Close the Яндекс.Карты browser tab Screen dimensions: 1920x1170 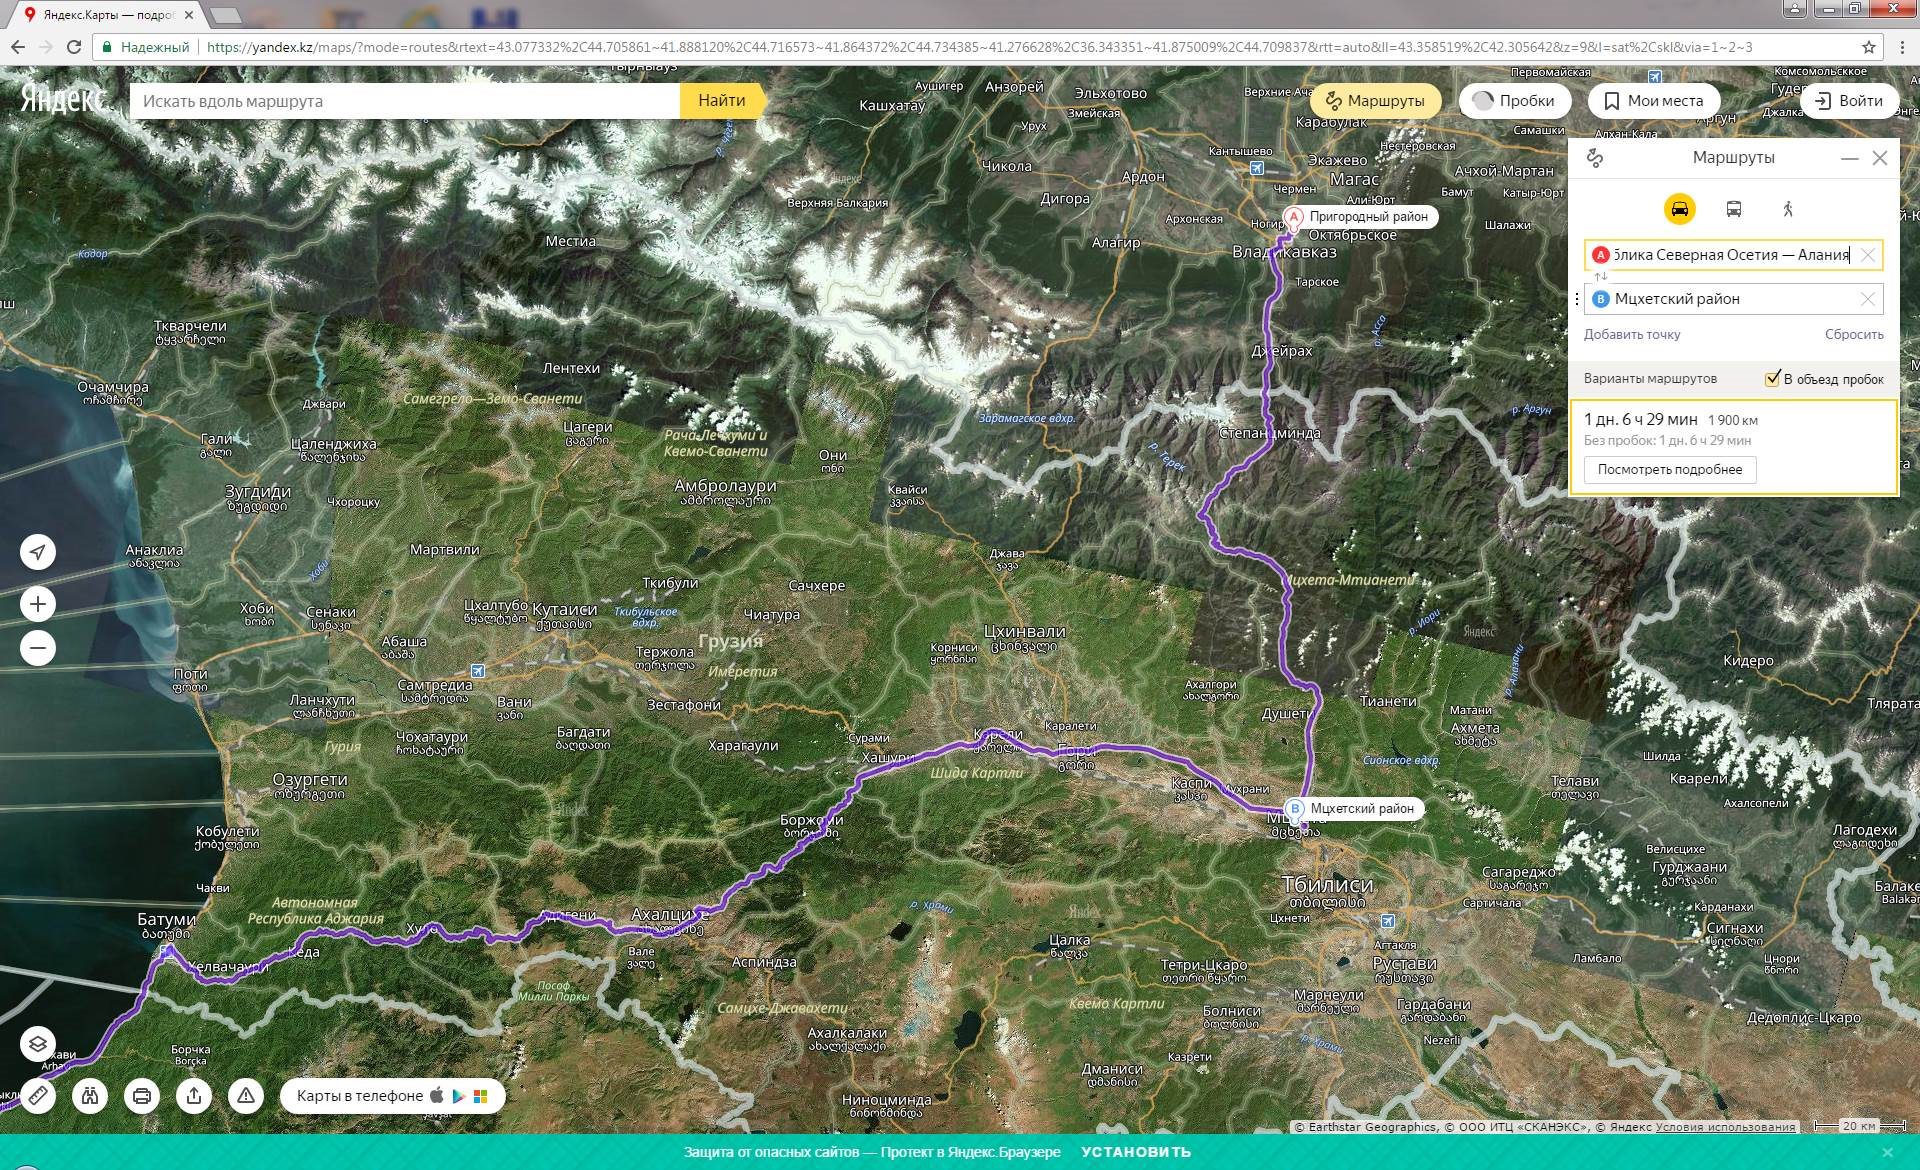coord(189,16)
